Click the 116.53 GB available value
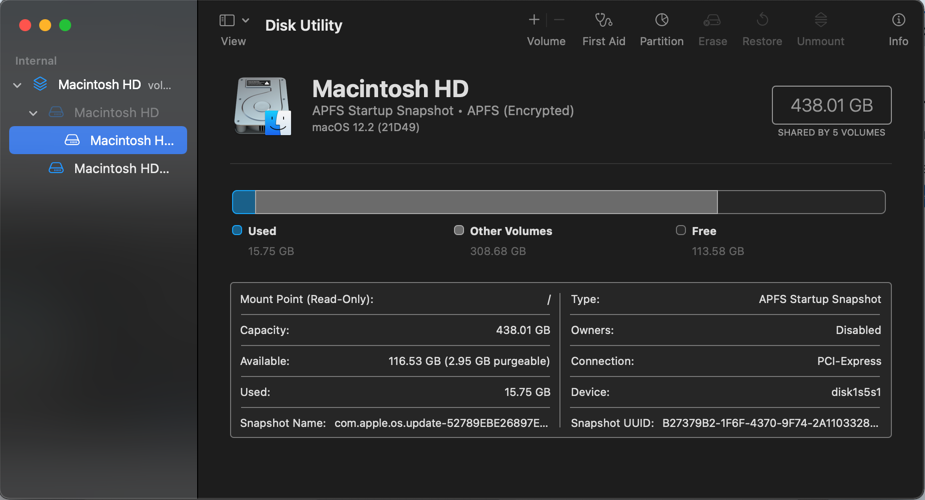Screen dimensions: 925x500 (469, 361)
